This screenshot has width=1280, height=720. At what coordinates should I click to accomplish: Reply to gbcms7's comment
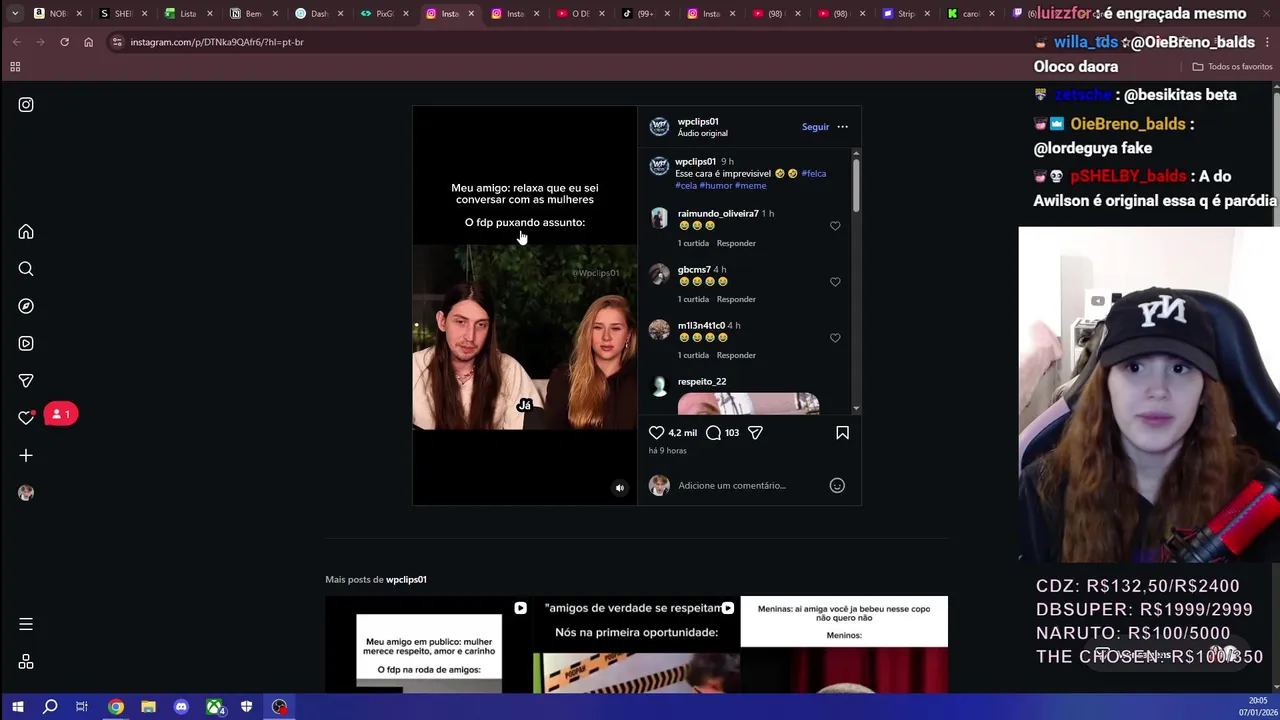click(736, 299)
